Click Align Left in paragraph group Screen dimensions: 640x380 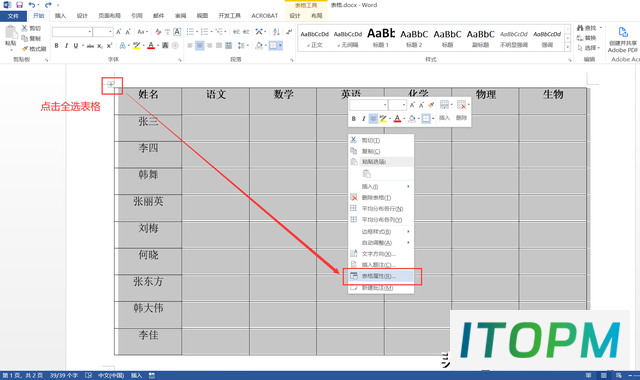point(190,46)
